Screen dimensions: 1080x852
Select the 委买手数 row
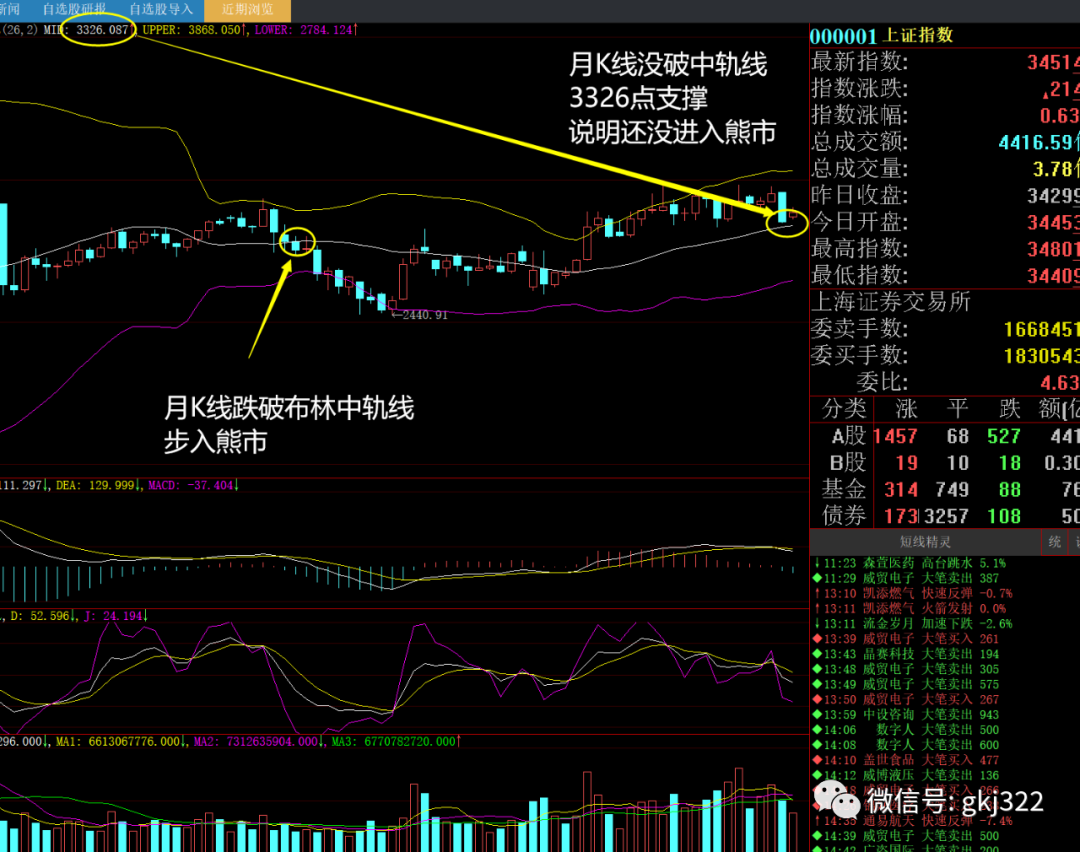pos(945,355)
